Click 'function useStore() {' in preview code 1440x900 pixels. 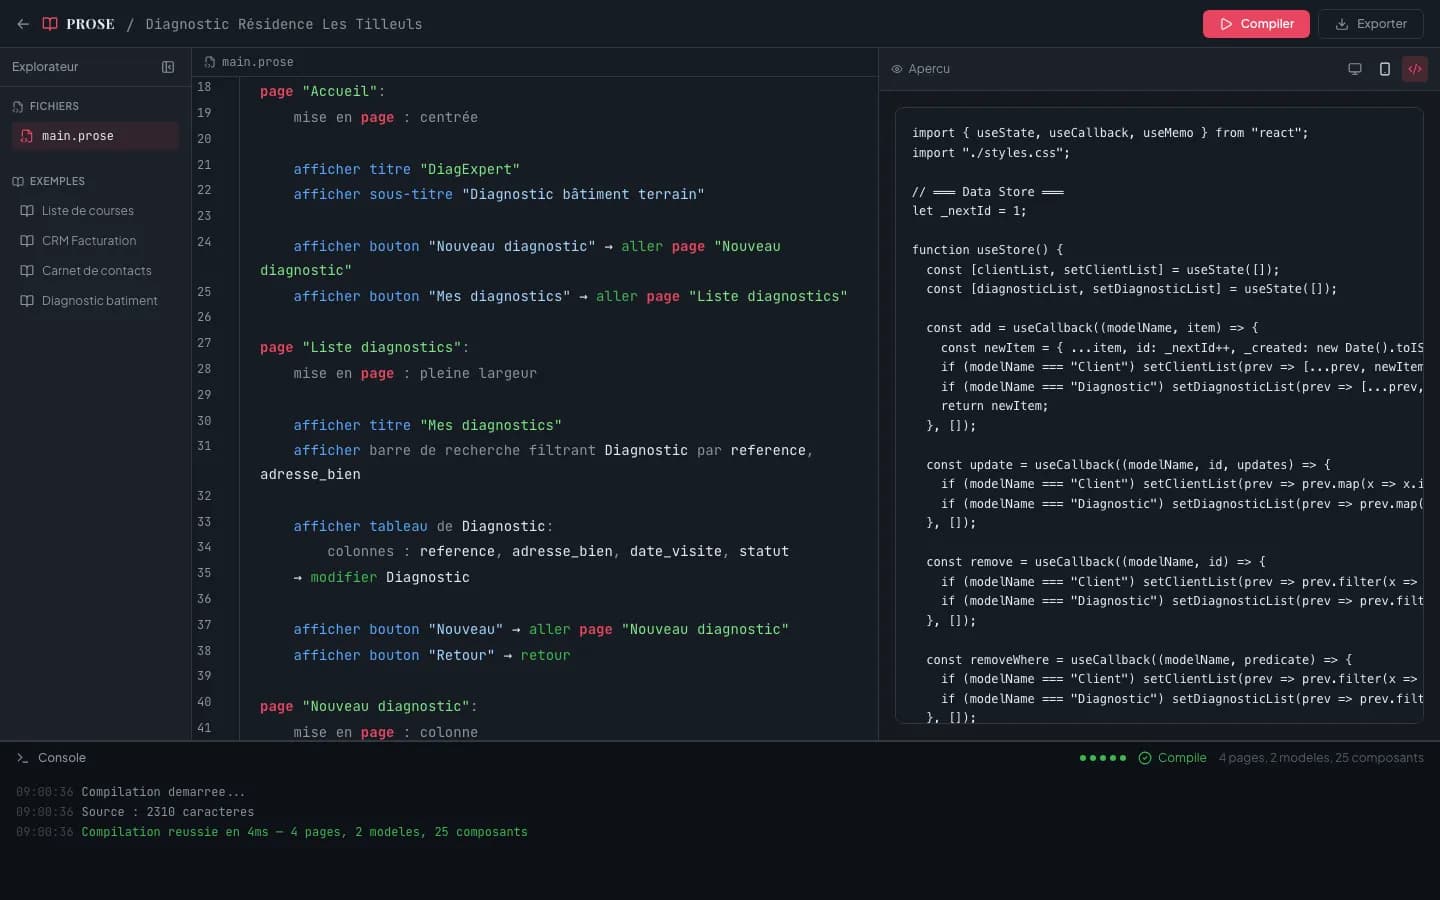(x=987, y=250)
